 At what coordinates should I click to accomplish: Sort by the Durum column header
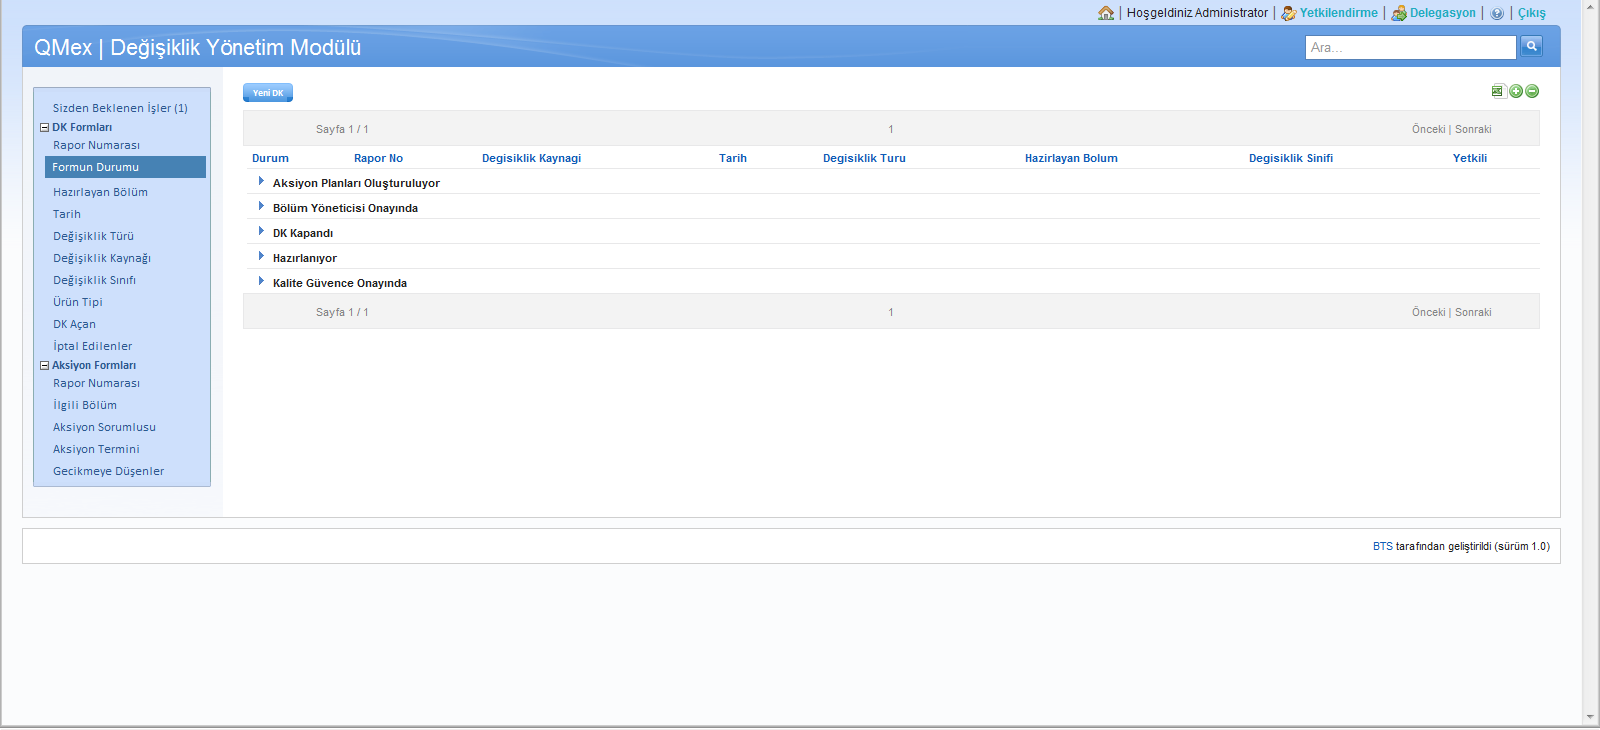click(x=270, y=158)
